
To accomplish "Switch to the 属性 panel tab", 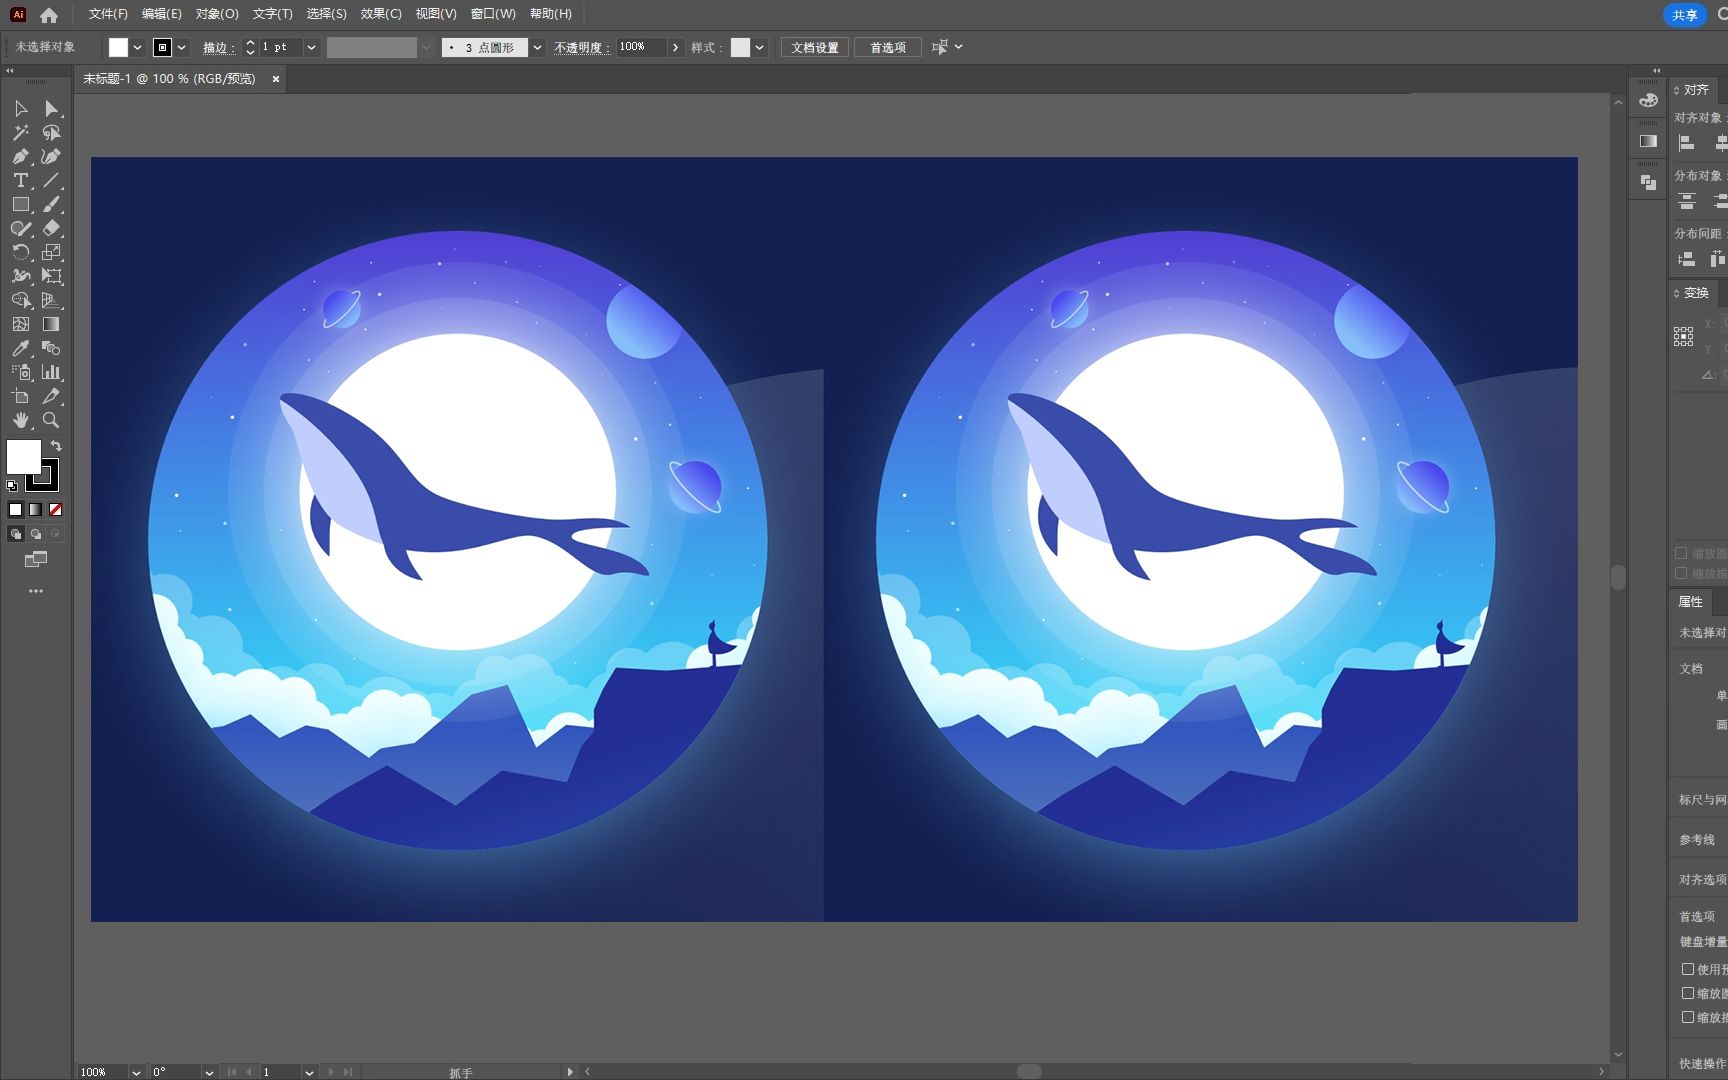I will coord(1691,601).
